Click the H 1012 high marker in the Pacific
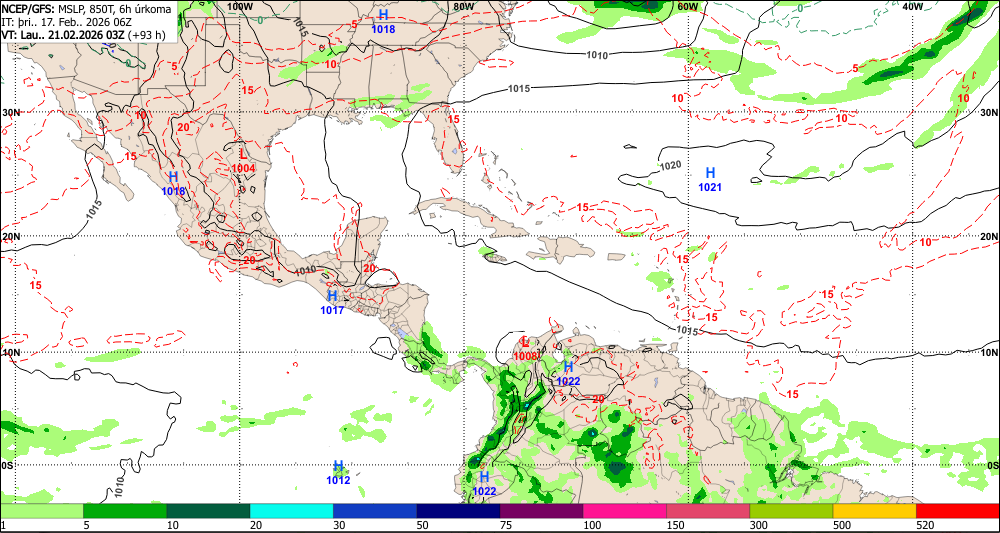The width and height of the screenshot is (1000, 533). point(339,473)
